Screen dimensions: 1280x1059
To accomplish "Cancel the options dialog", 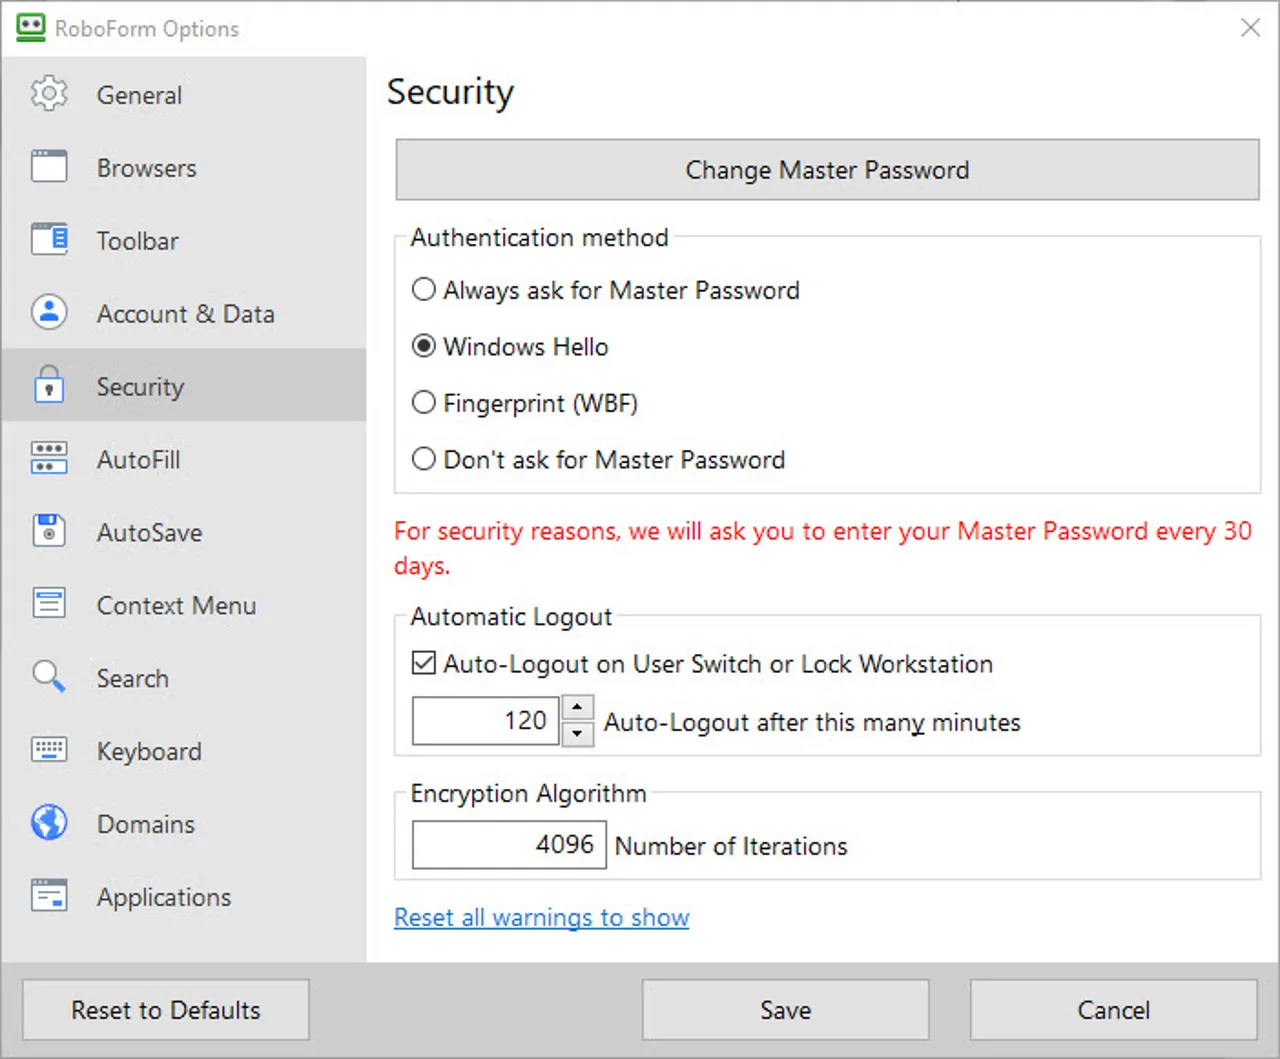I will tap(1113, 1010).
